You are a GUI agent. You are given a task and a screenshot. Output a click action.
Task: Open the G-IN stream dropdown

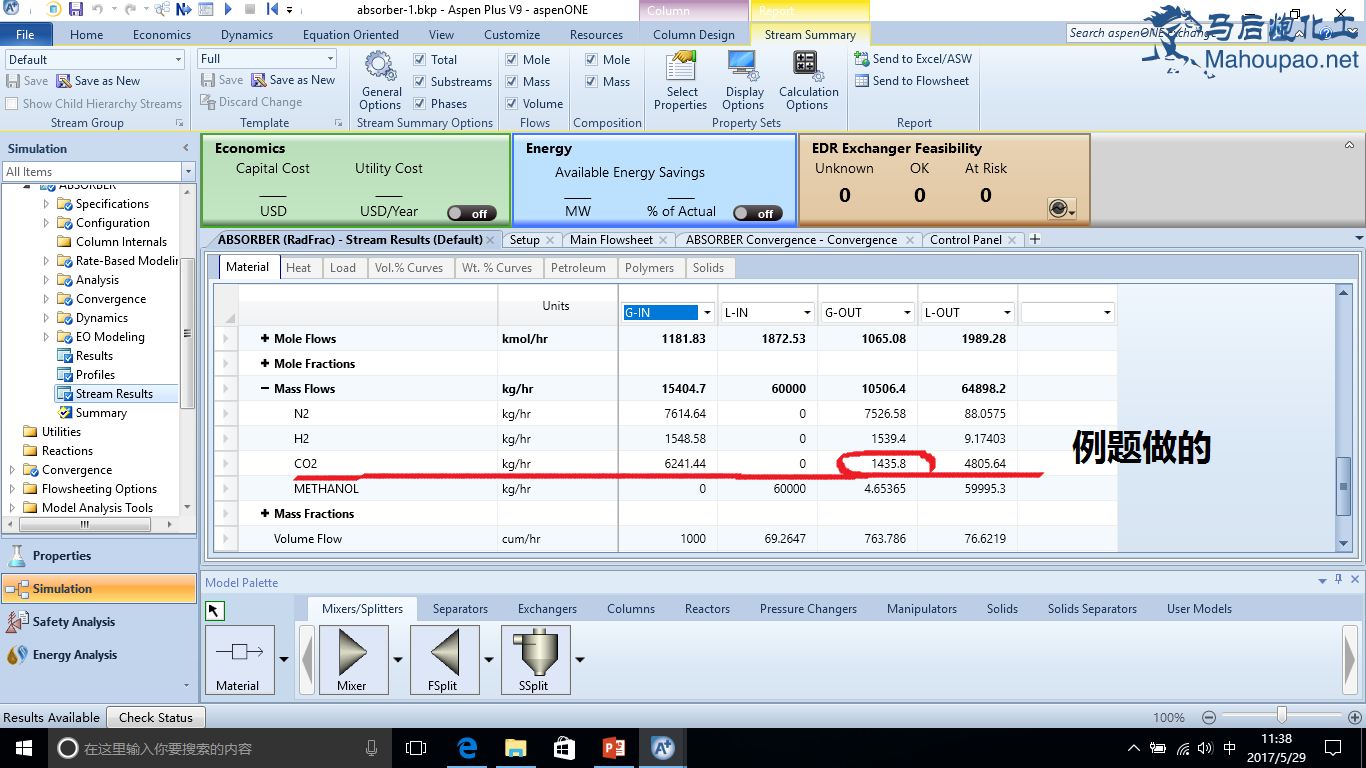708,313
